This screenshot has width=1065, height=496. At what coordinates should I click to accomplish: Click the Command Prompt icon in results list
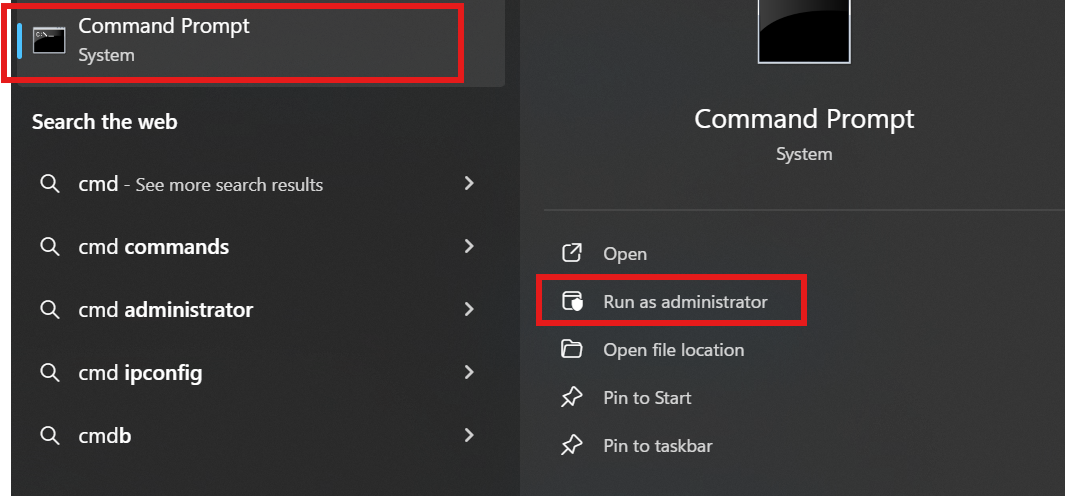tap(50, 40)
